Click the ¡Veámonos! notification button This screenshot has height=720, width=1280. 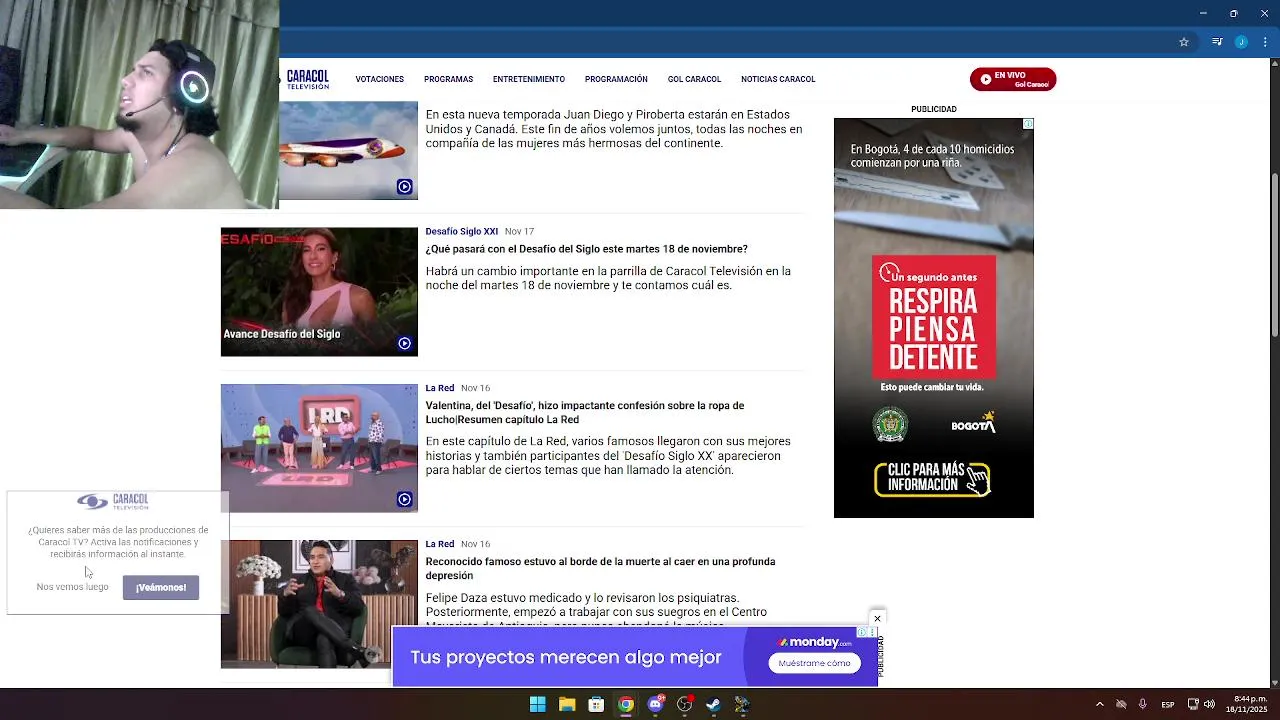[x=161, y=587]
